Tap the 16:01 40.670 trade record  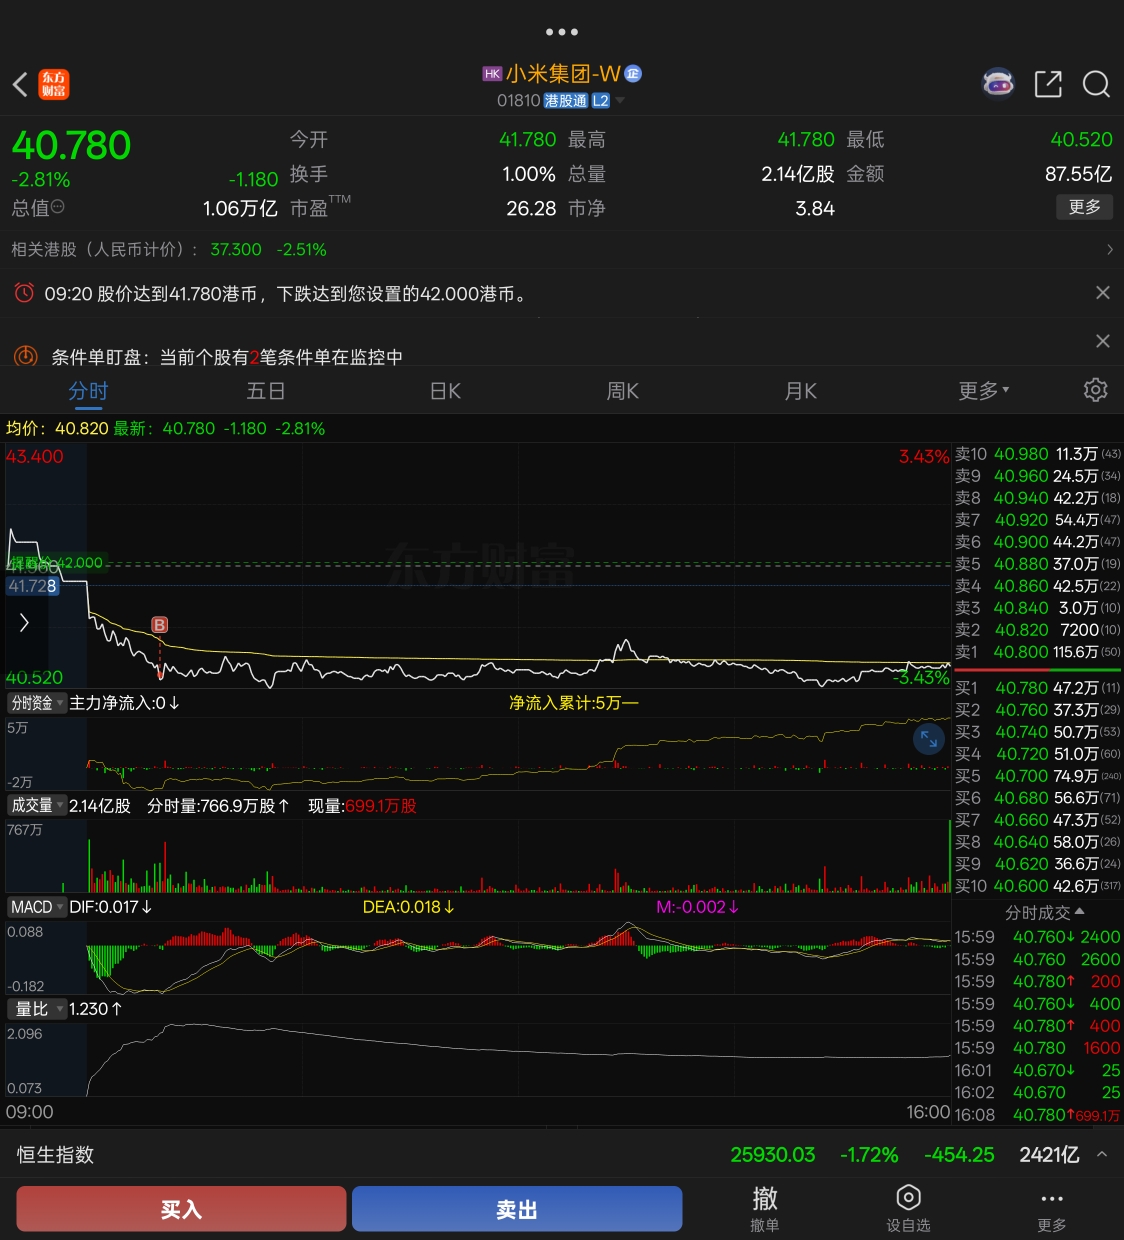point(1038,1070)
